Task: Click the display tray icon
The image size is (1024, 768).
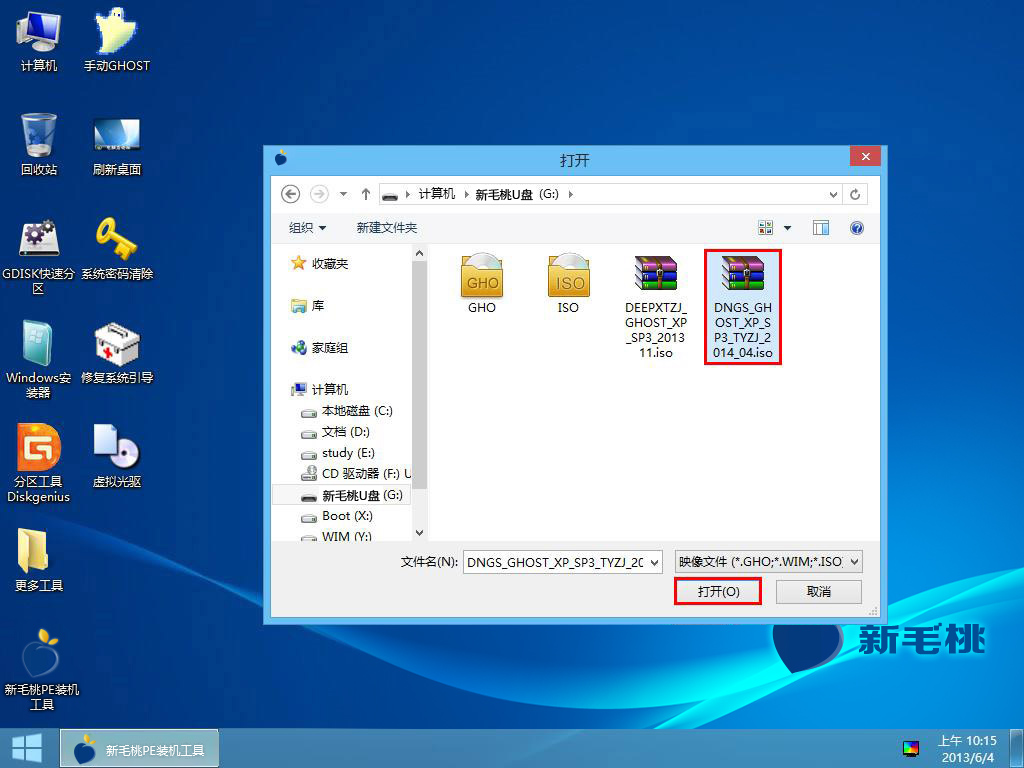Action: (910, 748)
